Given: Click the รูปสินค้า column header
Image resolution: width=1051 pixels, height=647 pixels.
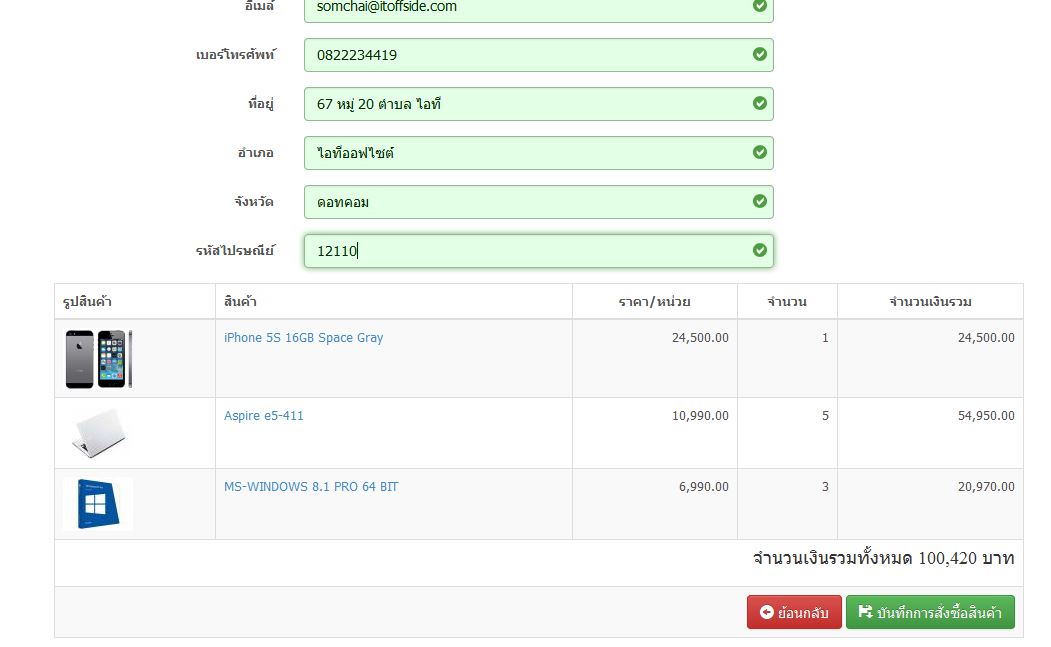Looking at the screenshot, I should [87, 302].
